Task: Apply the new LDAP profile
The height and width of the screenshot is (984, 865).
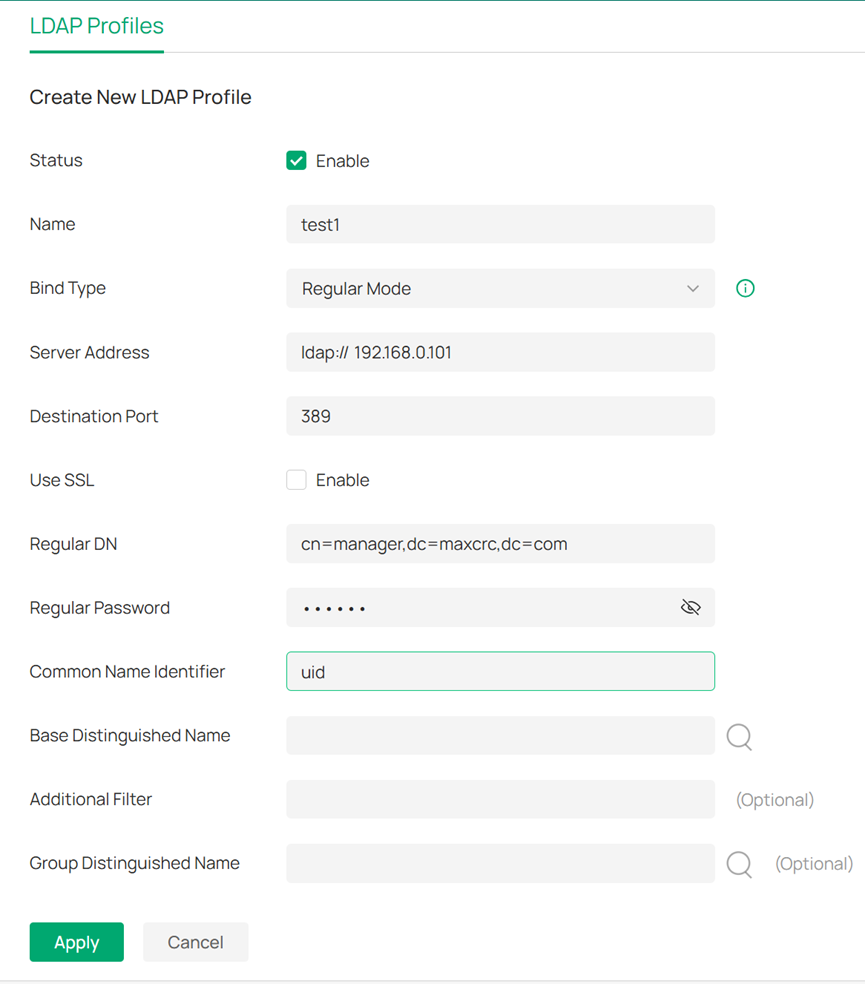Action: coord(76,941)
